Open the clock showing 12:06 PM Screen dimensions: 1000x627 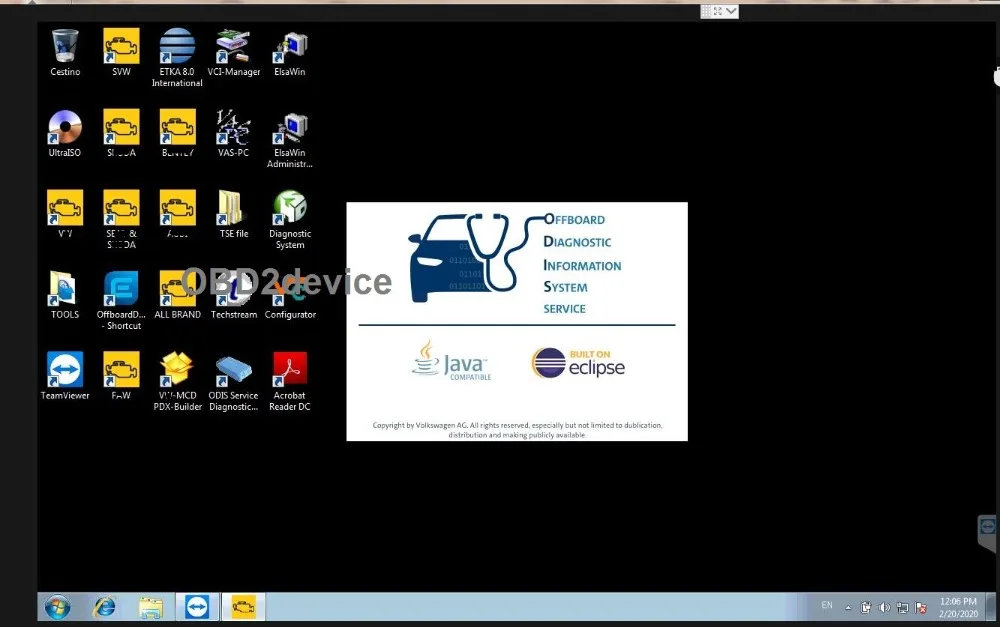pyautogui.click(x=958, y=607)
